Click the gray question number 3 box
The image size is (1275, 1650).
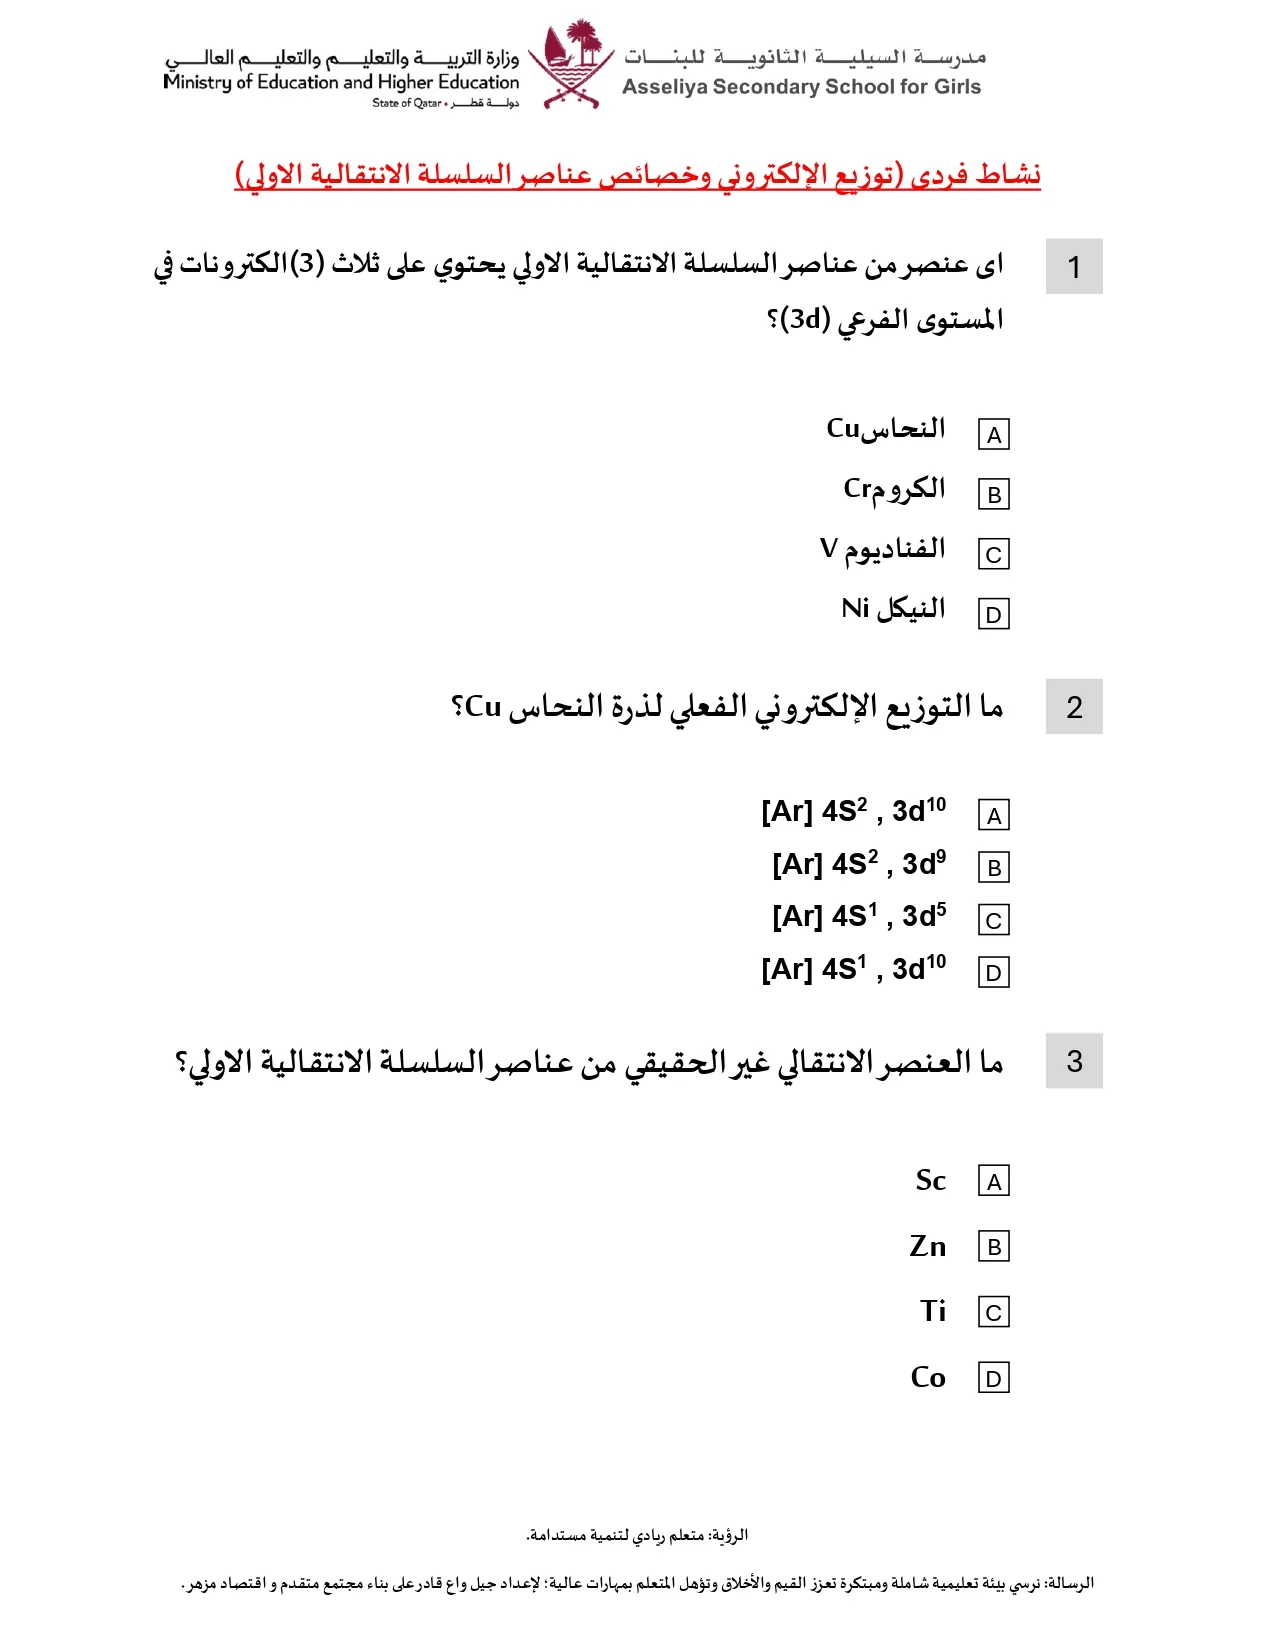click(1074, 1061)
